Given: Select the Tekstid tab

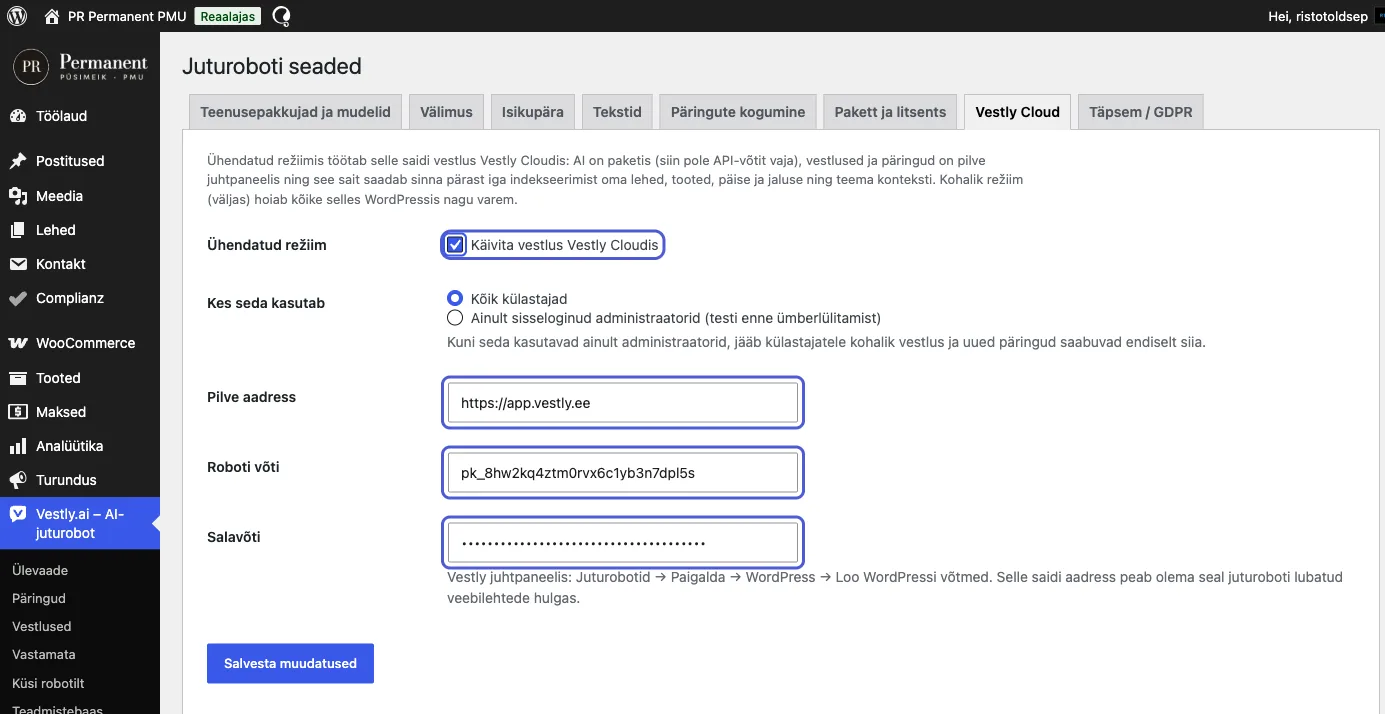Looking at the screenshot, I should 617,112.
